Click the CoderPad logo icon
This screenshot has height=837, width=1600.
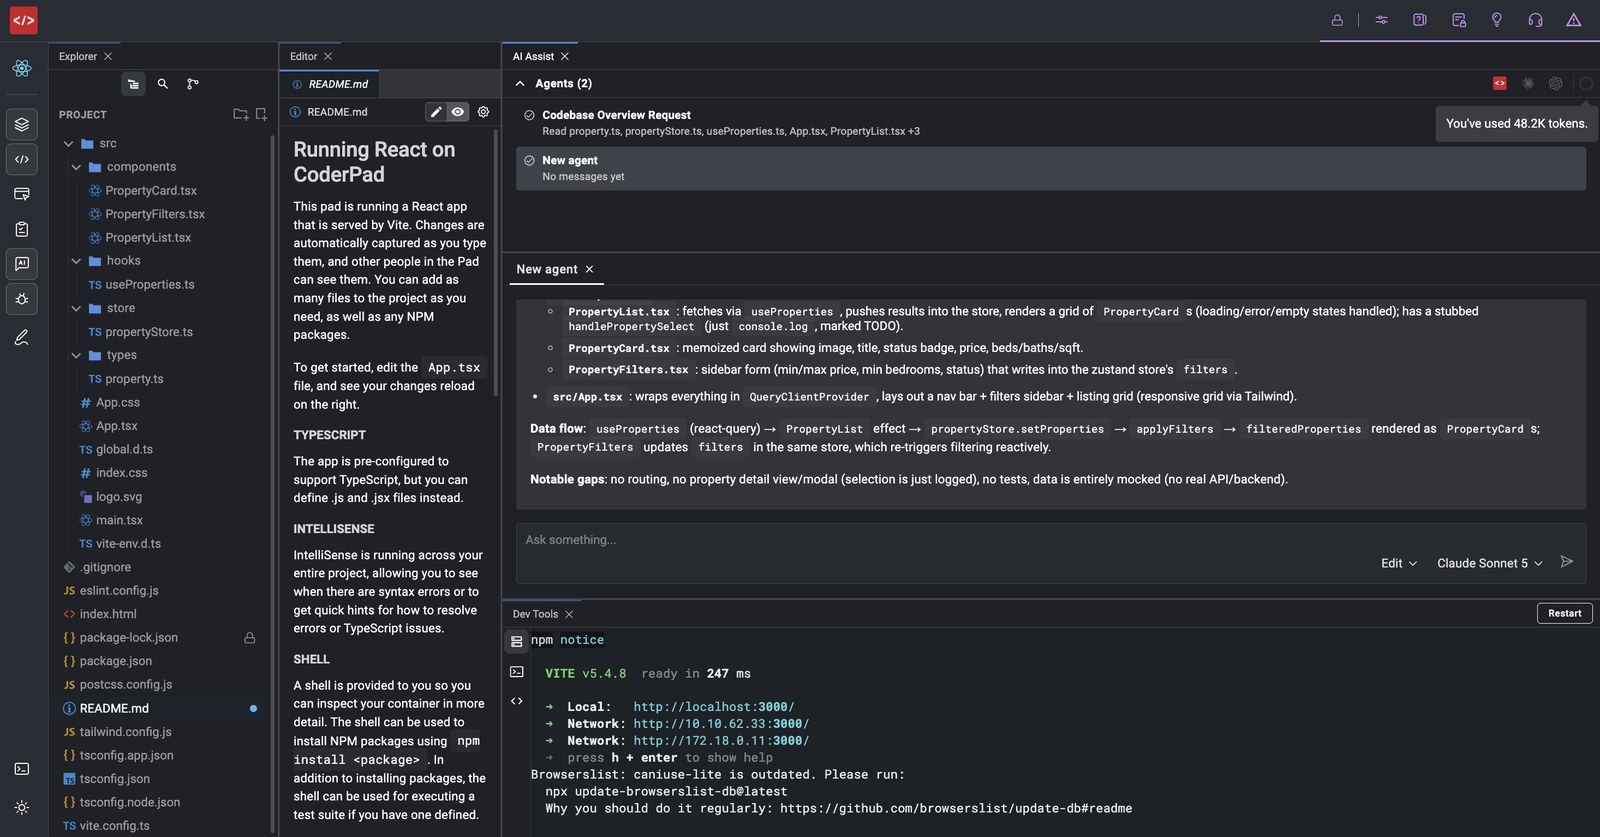pos(23,20)
